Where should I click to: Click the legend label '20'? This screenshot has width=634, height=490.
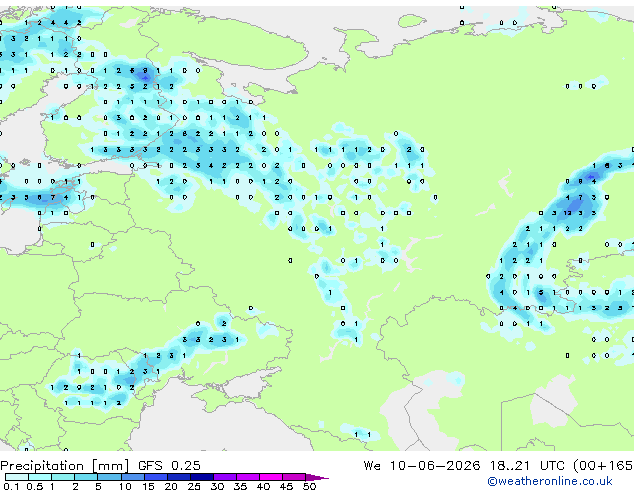coord(171,486)
